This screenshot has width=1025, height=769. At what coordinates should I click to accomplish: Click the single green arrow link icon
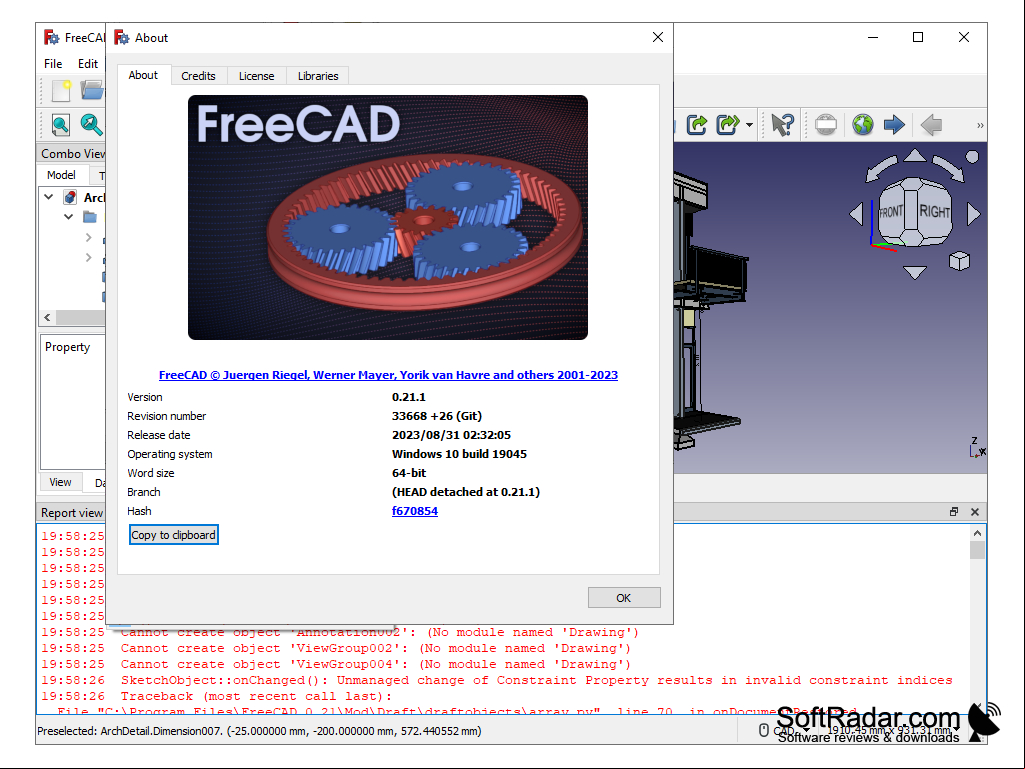(697, 124)
